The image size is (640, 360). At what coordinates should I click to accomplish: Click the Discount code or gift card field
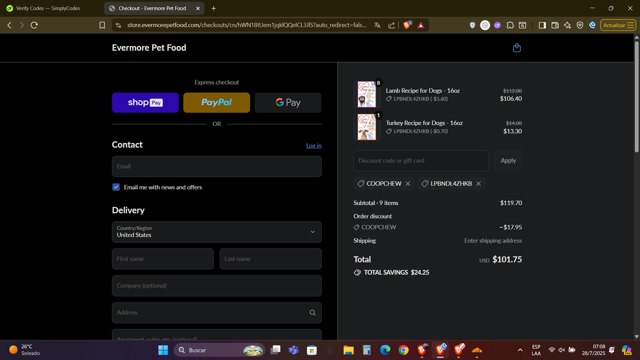tap(421, 161)
